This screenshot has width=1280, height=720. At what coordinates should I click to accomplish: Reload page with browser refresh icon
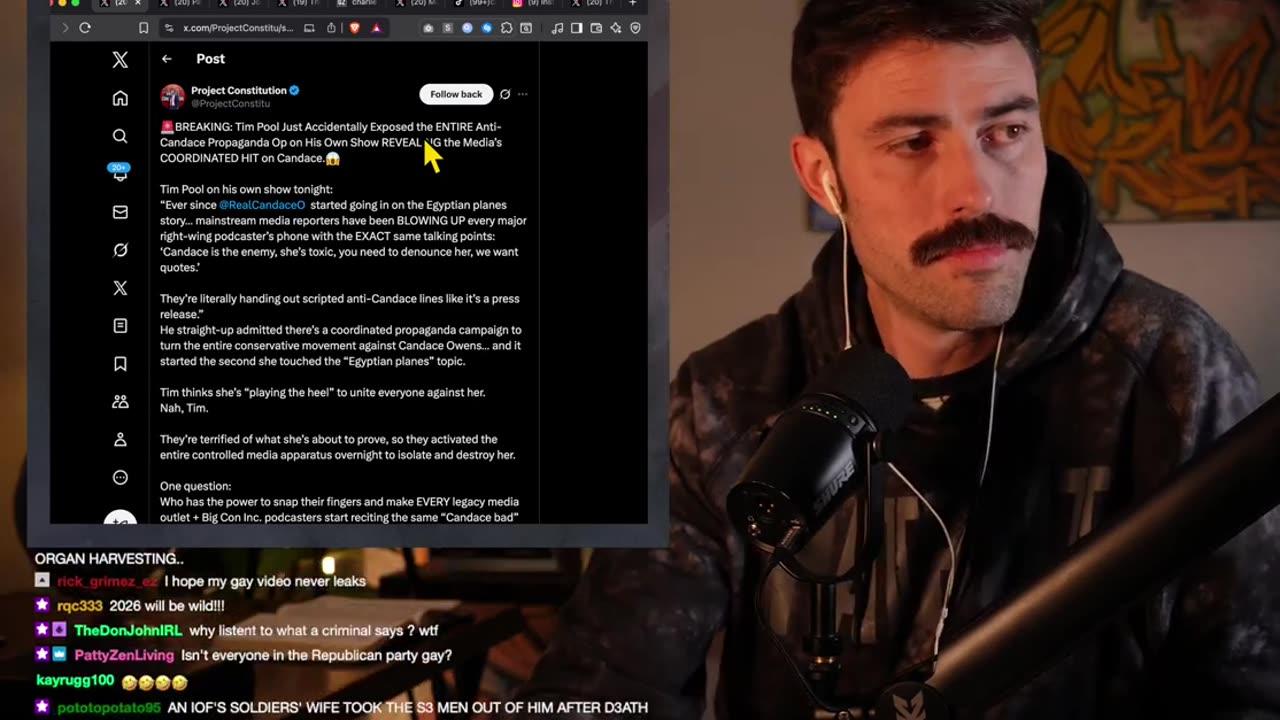click(85, 28)
